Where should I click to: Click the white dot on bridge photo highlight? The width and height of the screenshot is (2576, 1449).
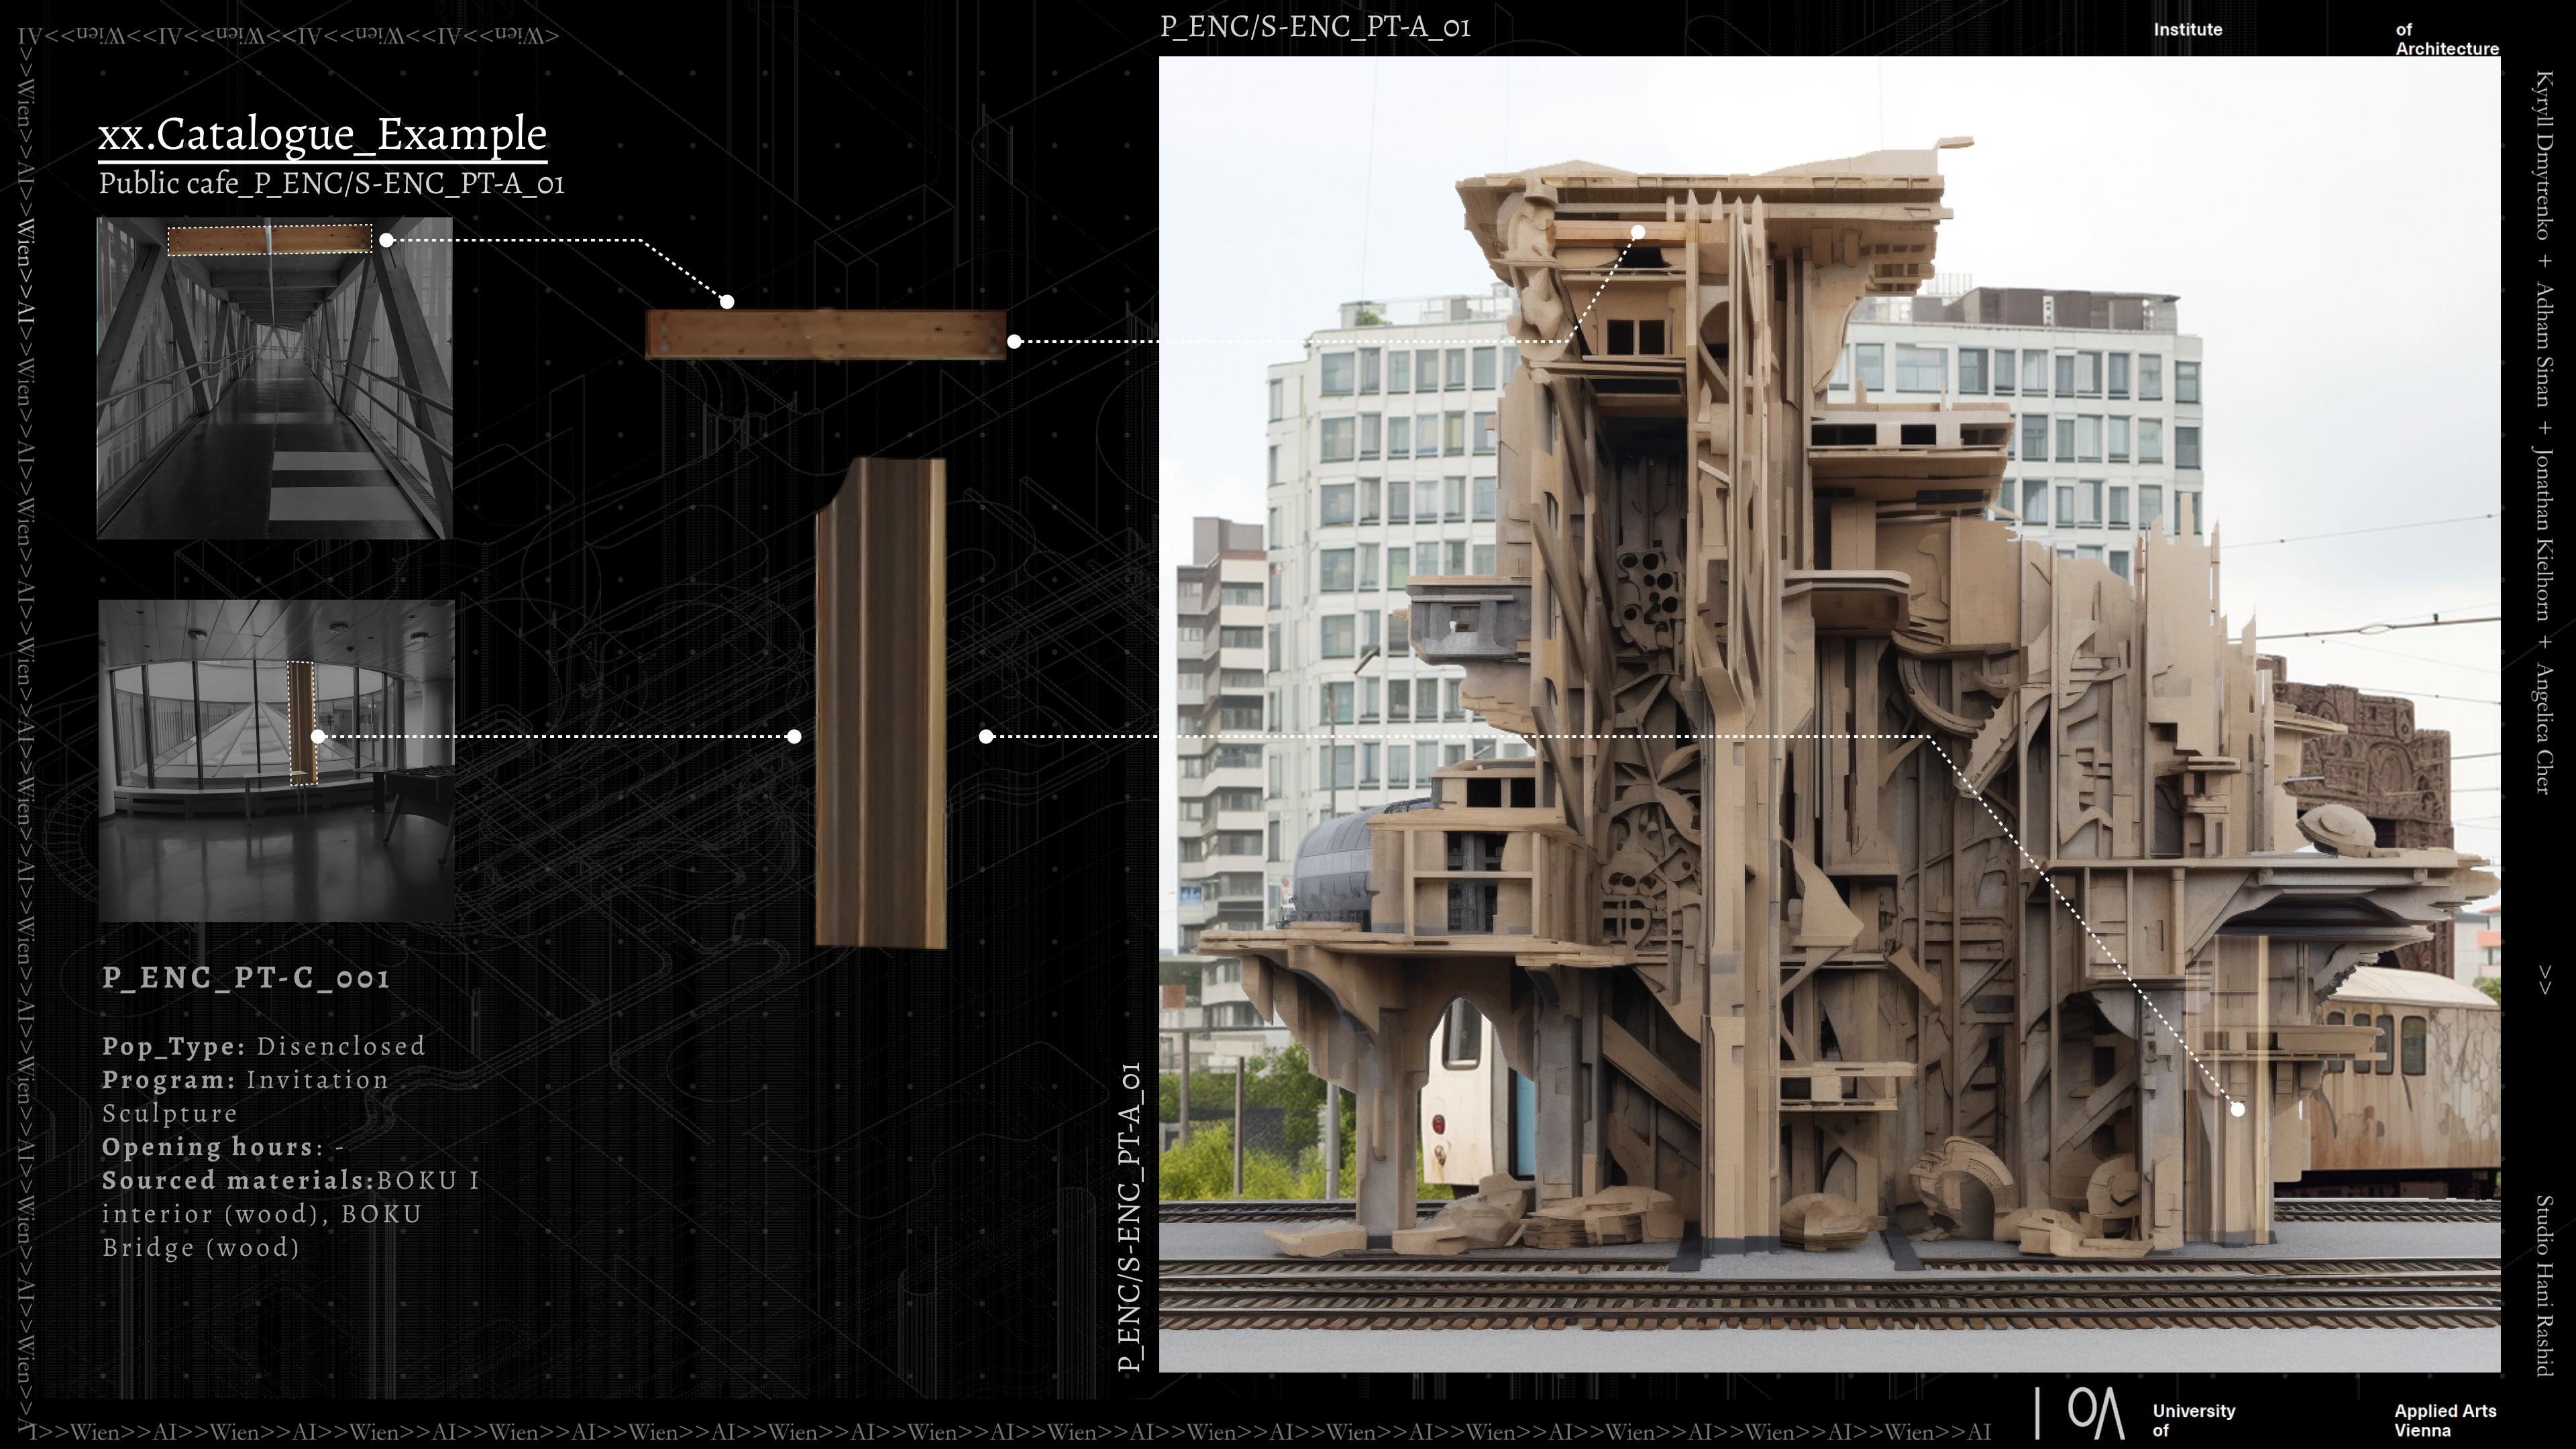pos(386,240)
